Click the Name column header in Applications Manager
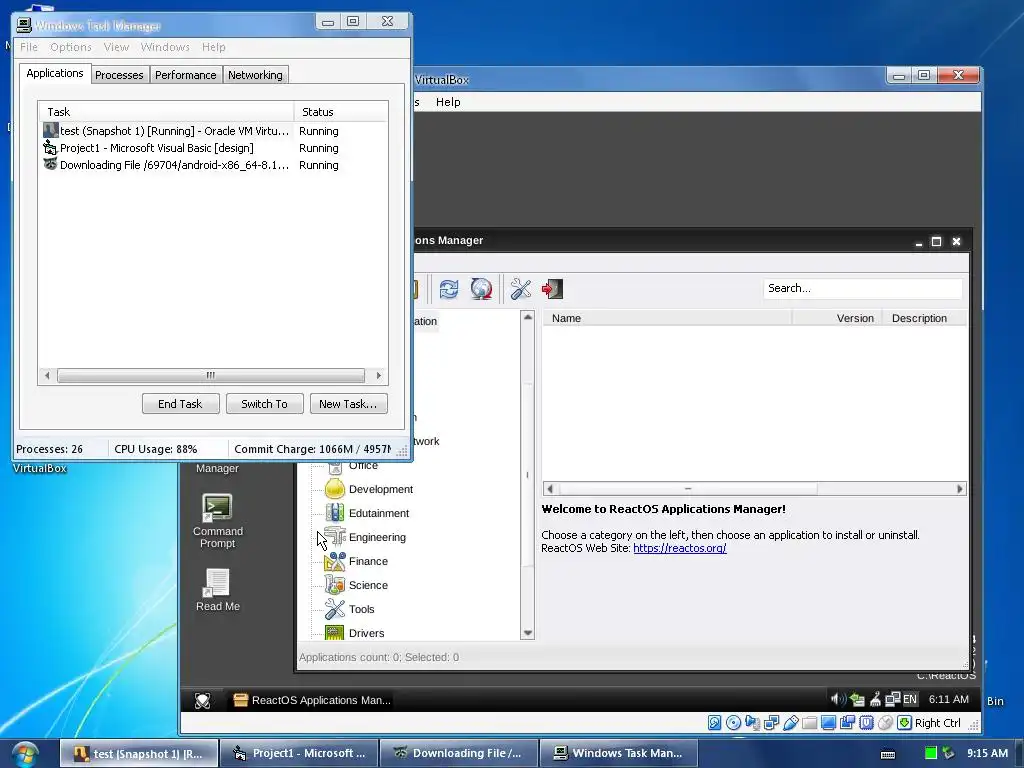This screenshot has height=768, width=1024. [x=667, y=318]
